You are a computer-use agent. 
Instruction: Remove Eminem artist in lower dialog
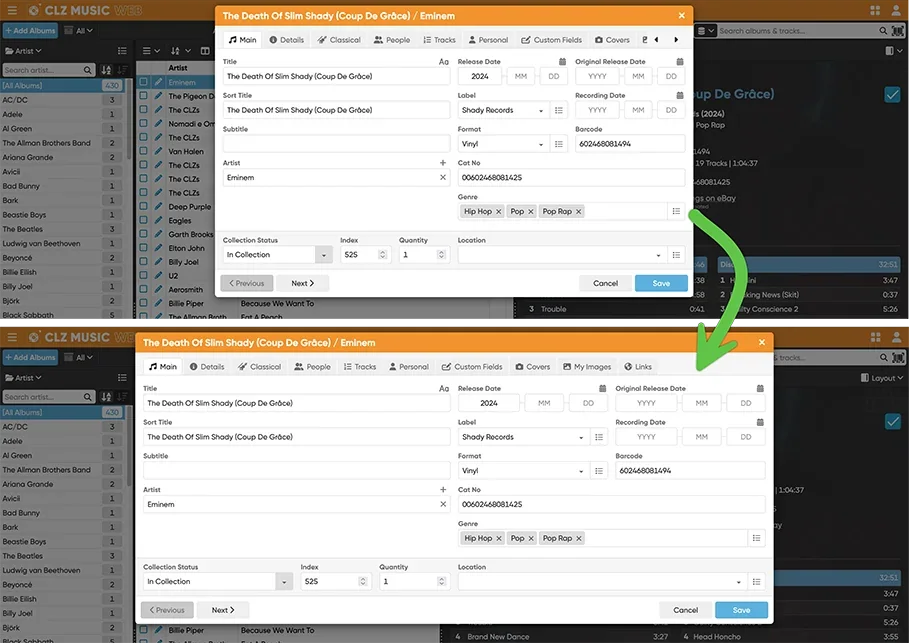443,504
